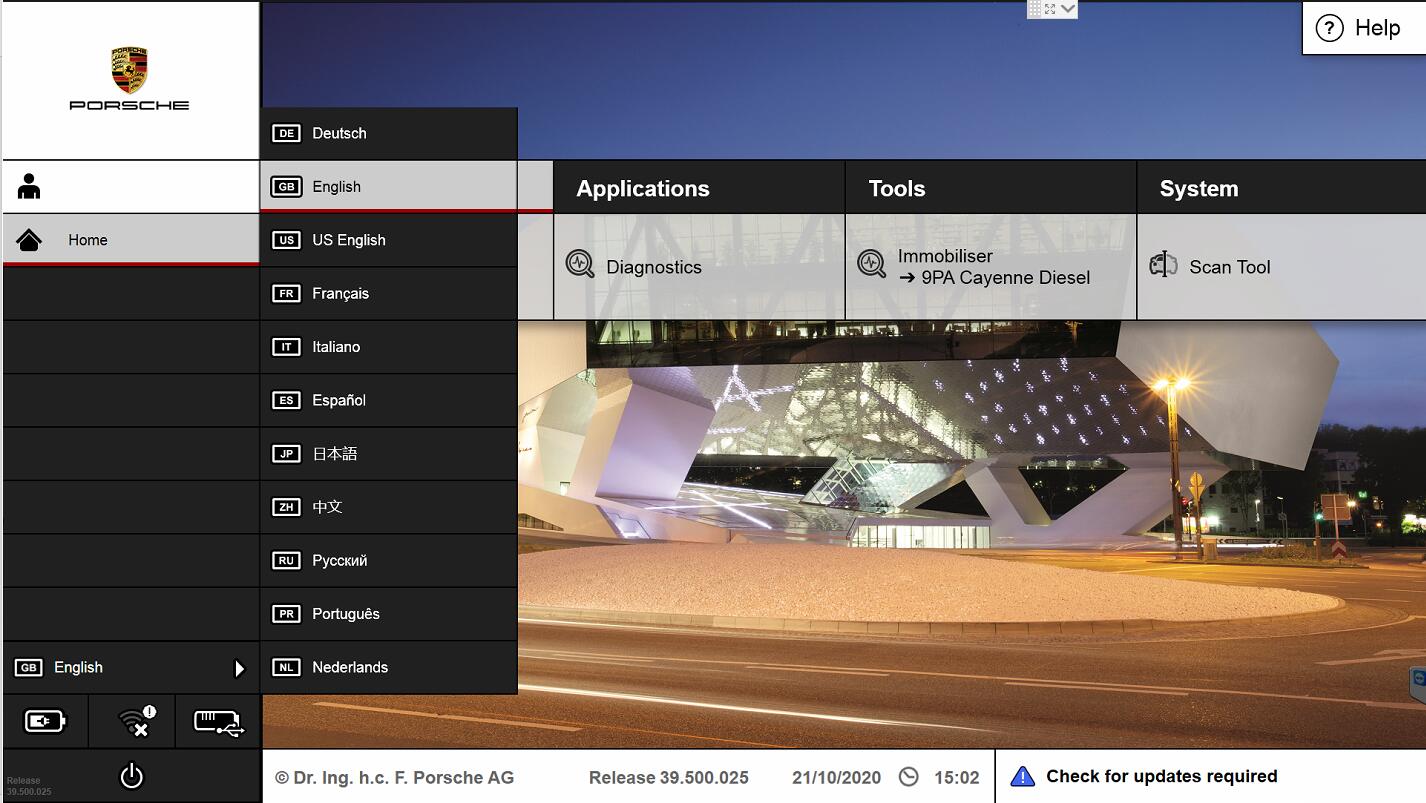This screenshot has height=803, width=1426.
Task: Click the IT language badge icon
Action: pyautogui.click(x=286, y=347)
